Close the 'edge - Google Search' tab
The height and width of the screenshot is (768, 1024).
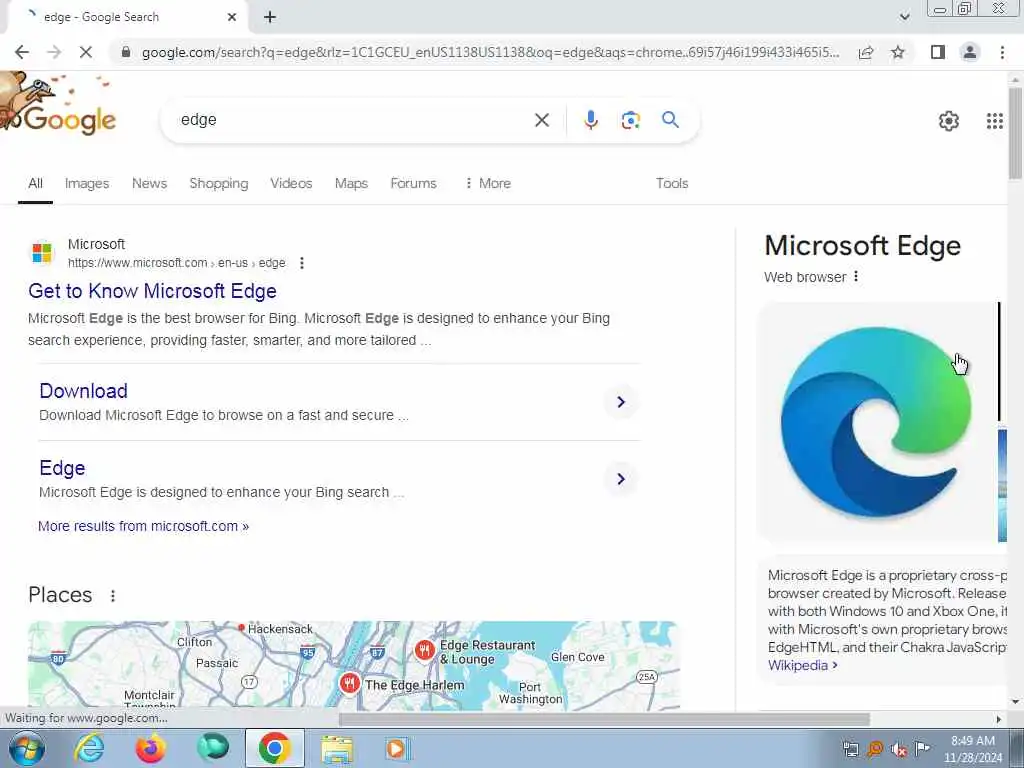pyautogui.click(x=231, y=18)
